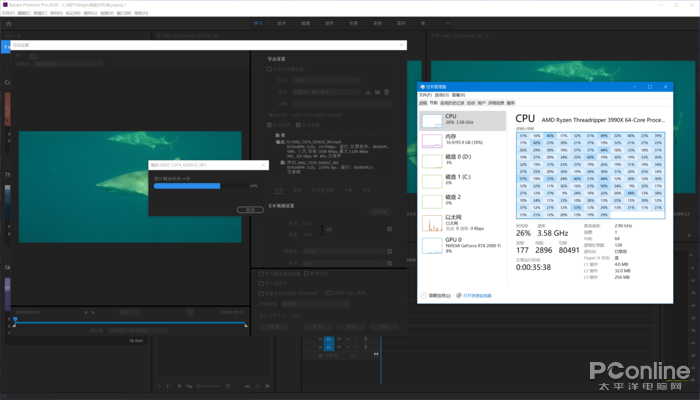Open the Premiere home screen icon
Screen dimensions: 700x400
[x=8, y=24]
